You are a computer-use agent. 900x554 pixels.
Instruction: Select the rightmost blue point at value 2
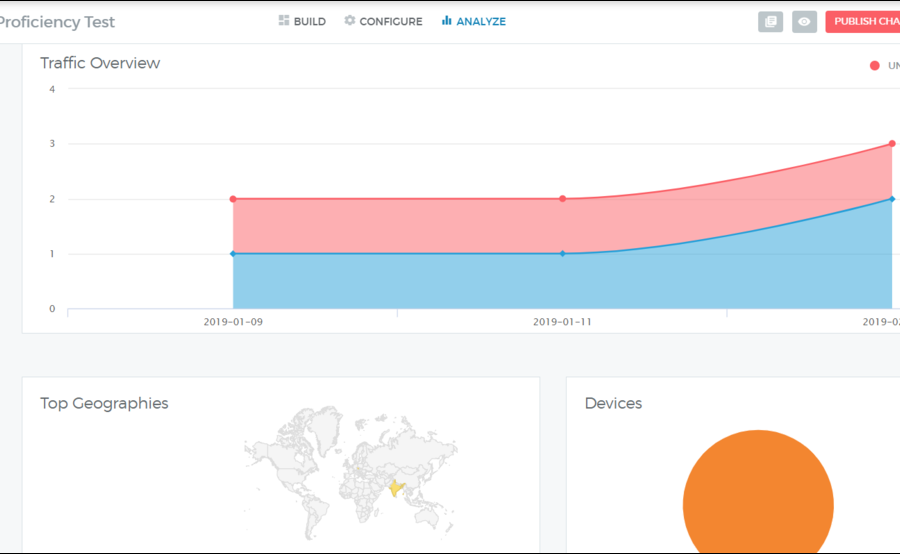point(891,199)
